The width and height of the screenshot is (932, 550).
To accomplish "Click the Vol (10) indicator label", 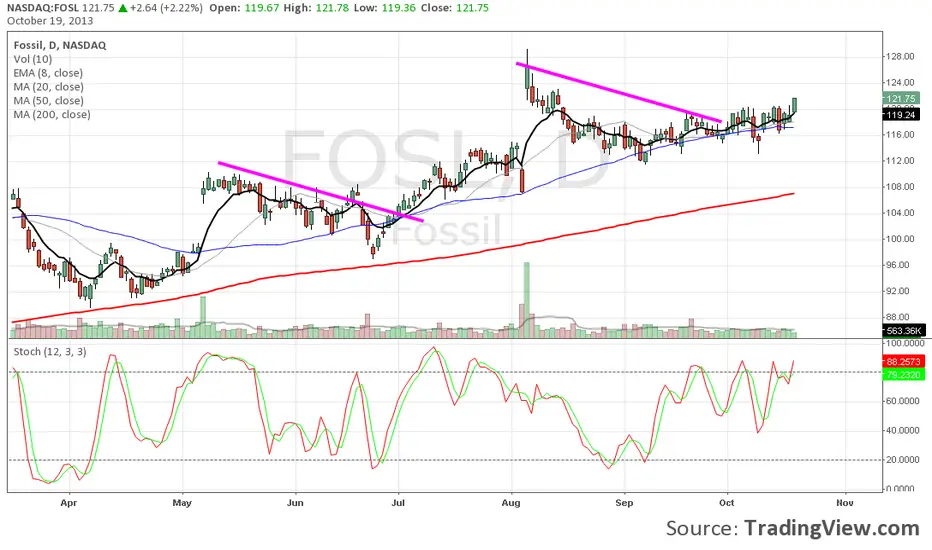I will pos(33,59).
